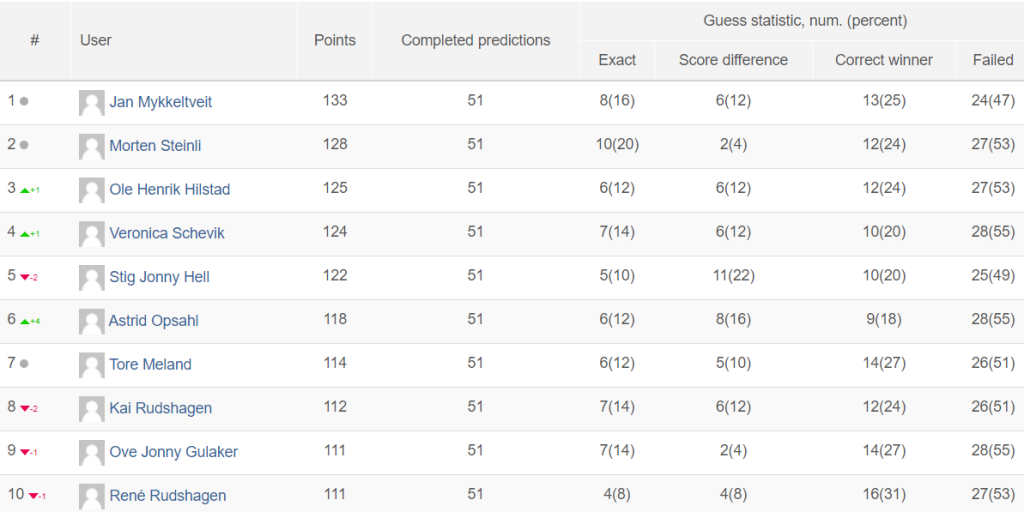Viewport: 1024px width, 512px height.
Task: Click the Score difference column header
Action: pos(733,60)
